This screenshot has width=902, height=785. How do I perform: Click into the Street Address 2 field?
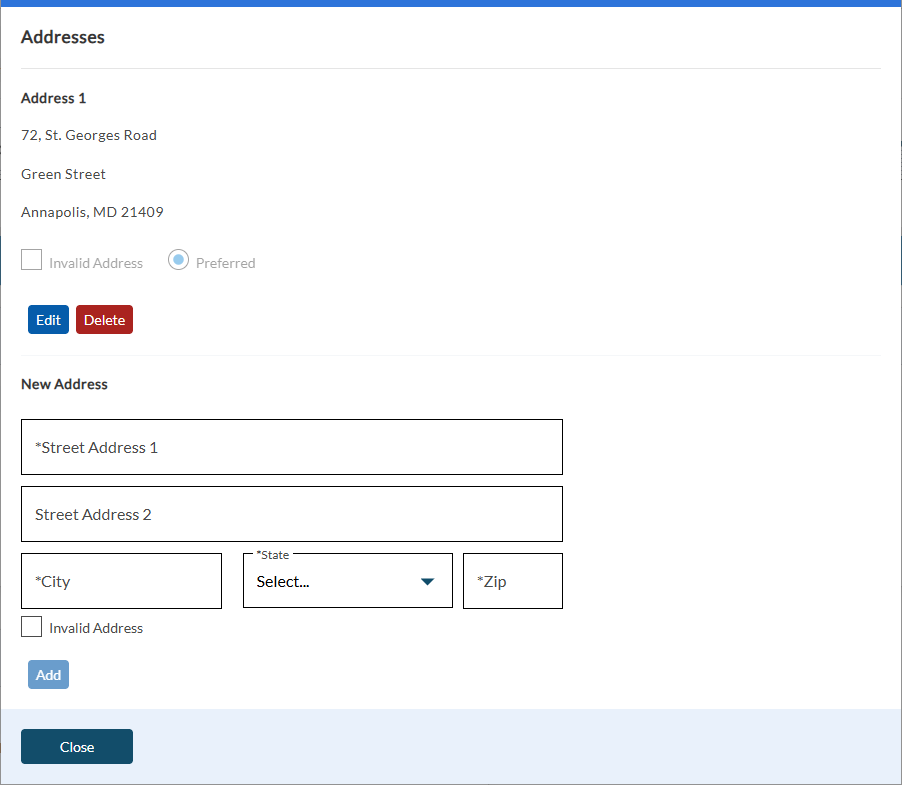[291, 514]
